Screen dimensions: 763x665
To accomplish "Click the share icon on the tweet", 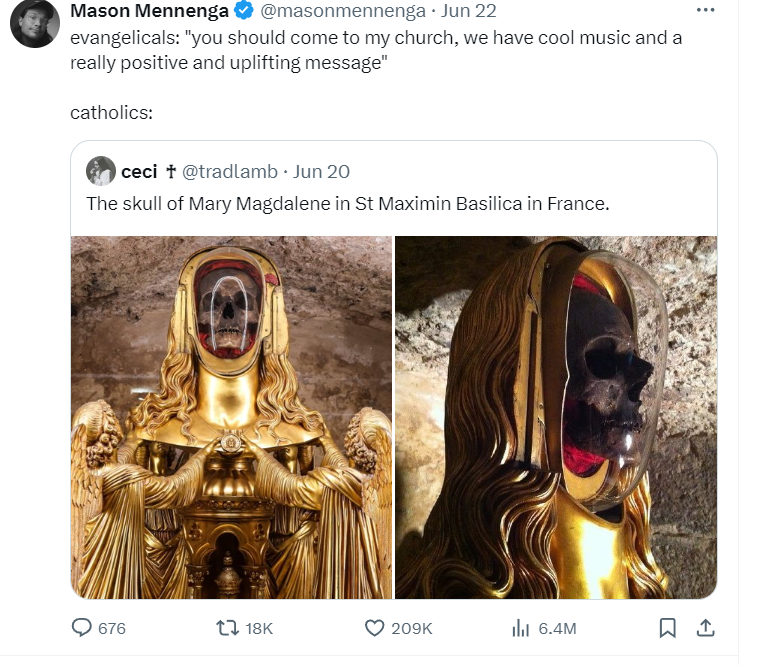I will coord(705,628).
